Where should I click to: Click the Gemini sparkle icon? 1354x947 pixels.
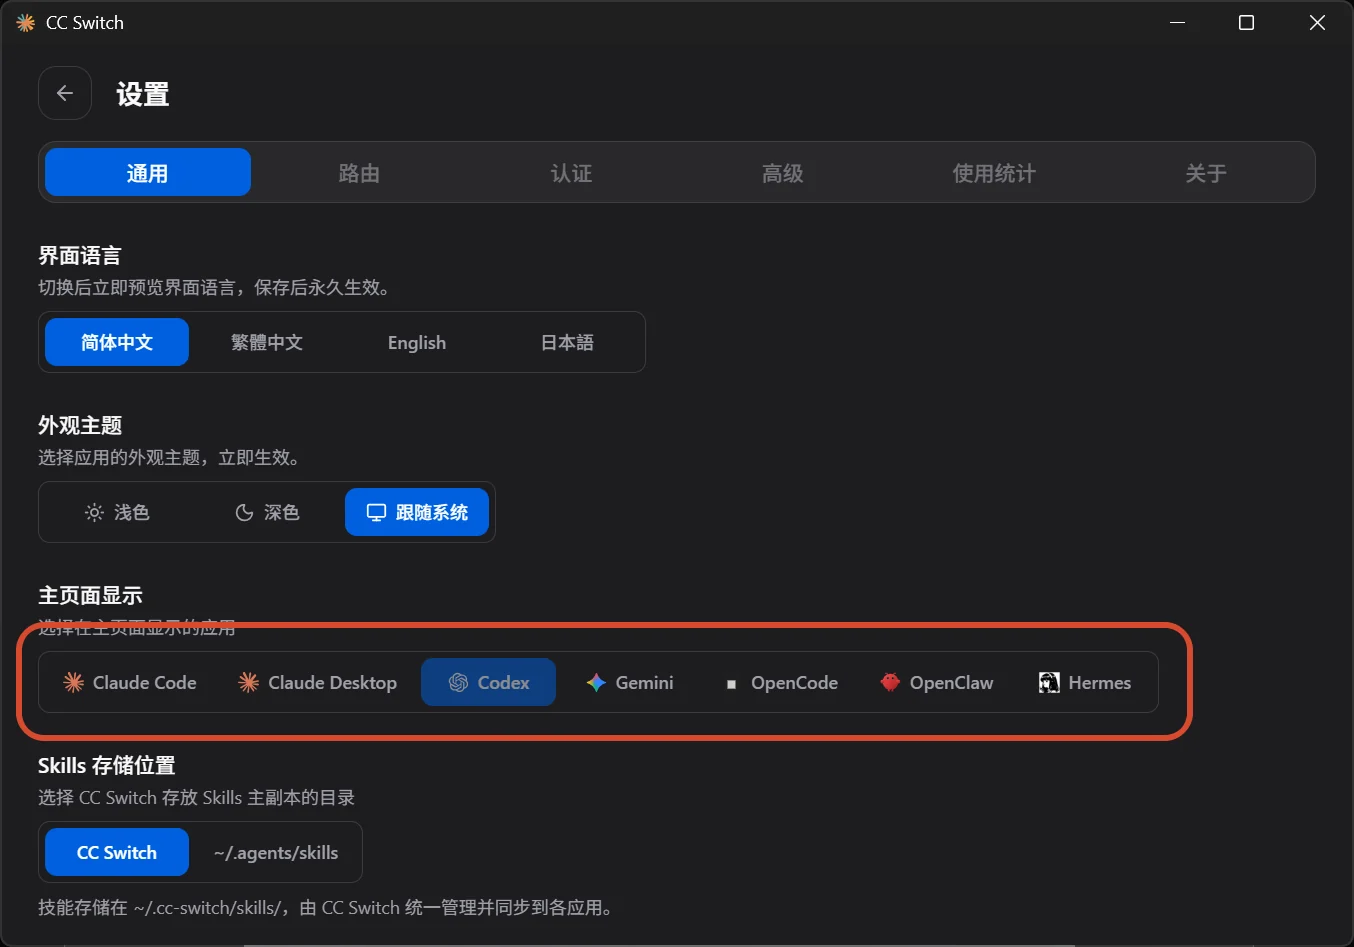click(596, 683)
